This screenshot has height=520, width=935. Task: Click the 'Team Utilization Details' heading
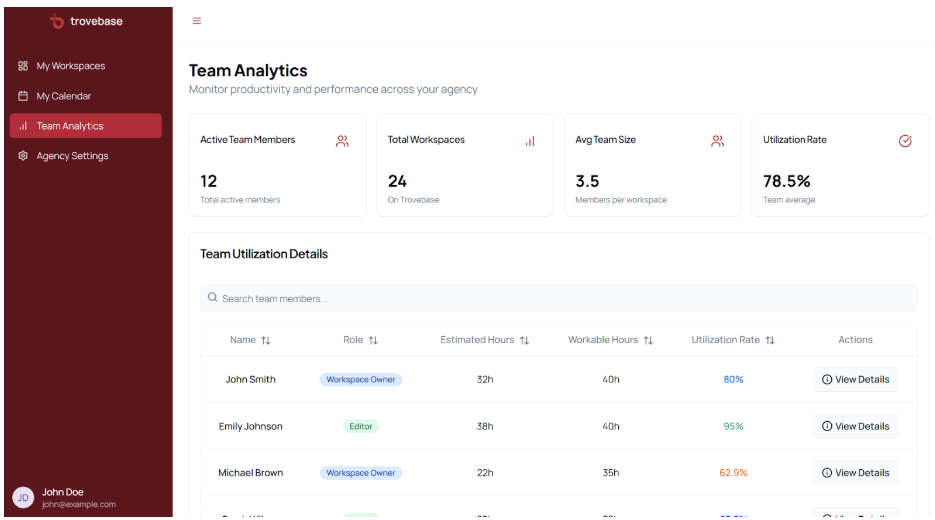(x=264, y=253)
